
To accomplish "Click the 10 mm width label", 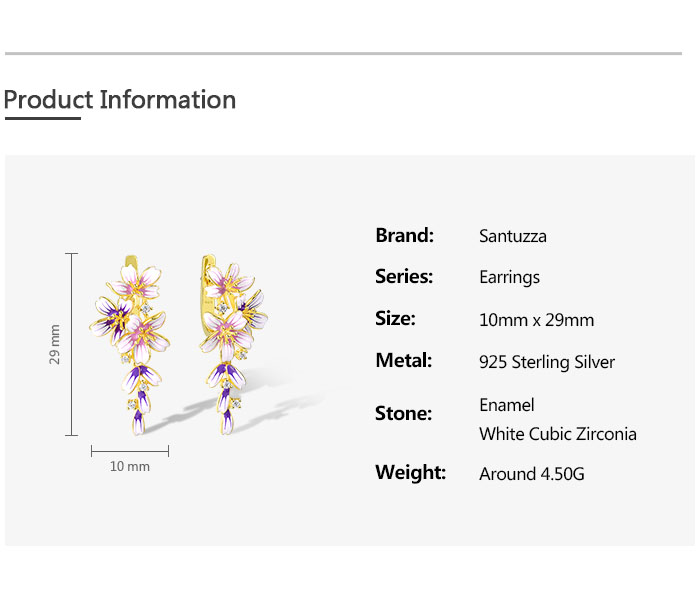I will click(x=130, y=467).
